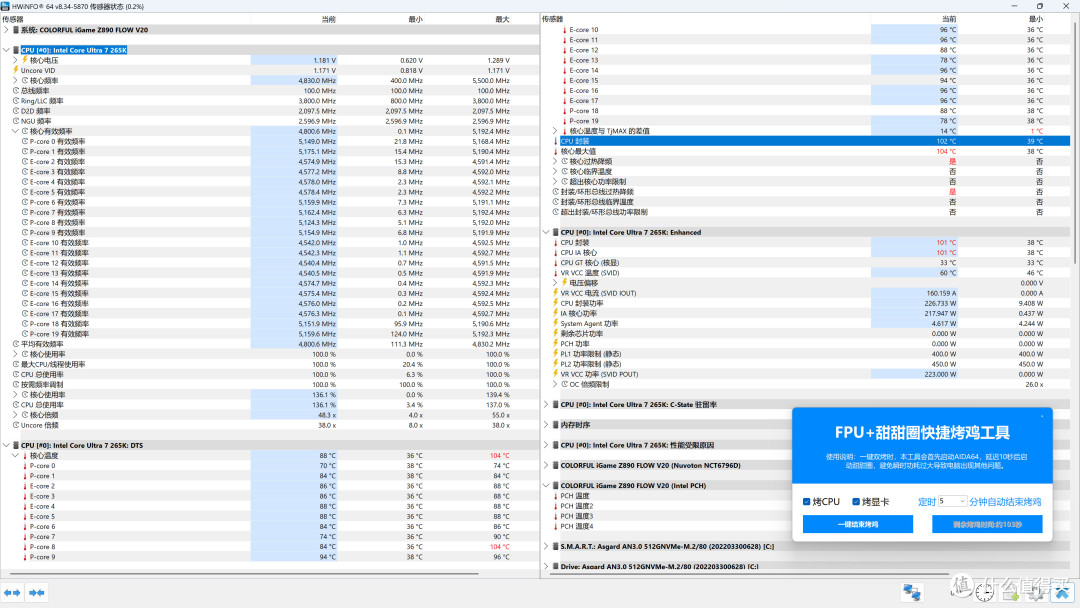This screenshot has width=1080, height=608.
Task: Close the FPU+甜甜圈 tool popup
Action: click(x=1042, y=416)
